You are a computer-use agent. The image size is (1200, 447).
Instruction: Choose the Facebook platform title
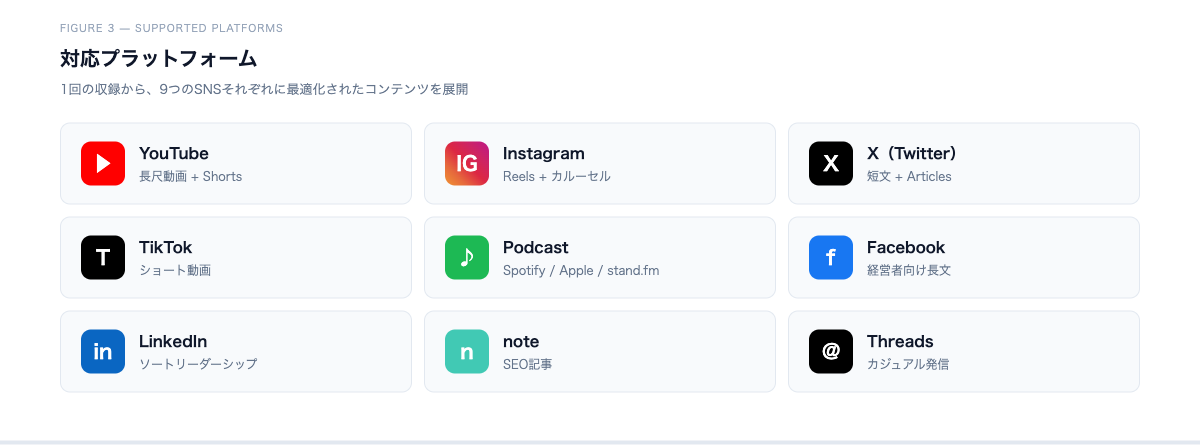[x=906, y=247]
